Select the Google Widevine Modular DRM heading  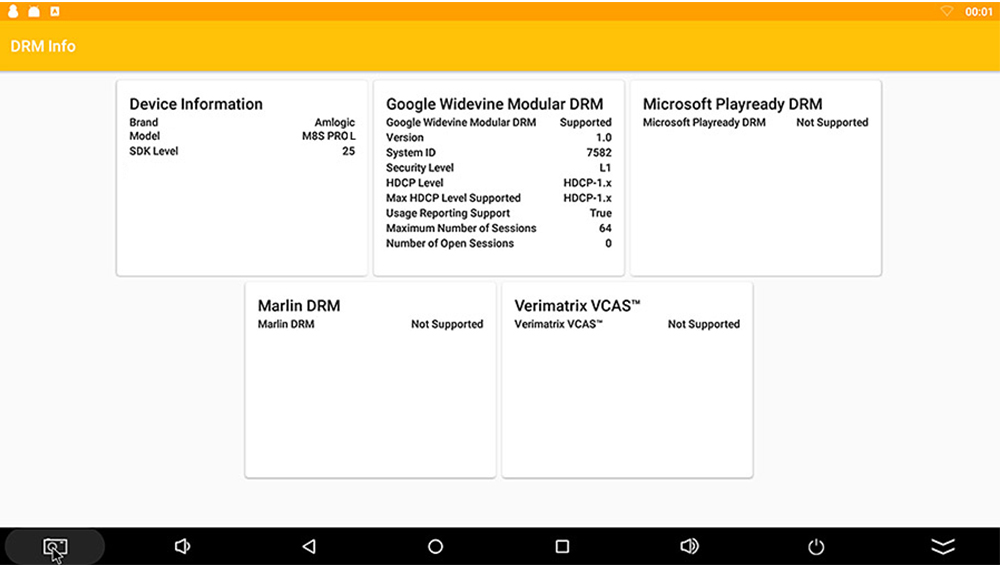pos(494,104)
